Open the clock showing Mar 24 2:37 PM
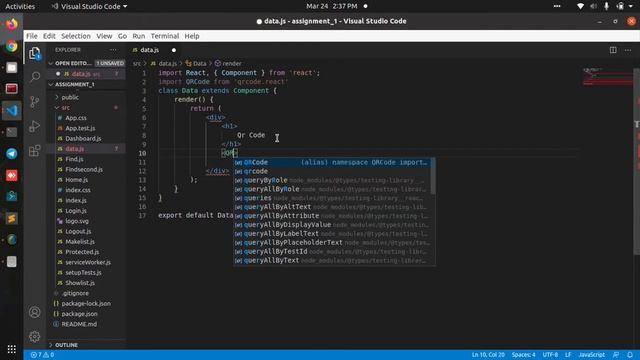 coord(331,6)
